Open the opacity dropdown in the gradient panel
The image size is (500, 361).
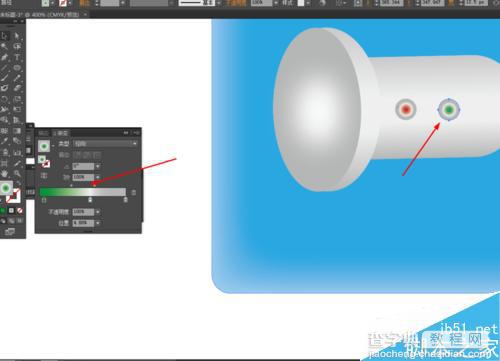point(98,212)
